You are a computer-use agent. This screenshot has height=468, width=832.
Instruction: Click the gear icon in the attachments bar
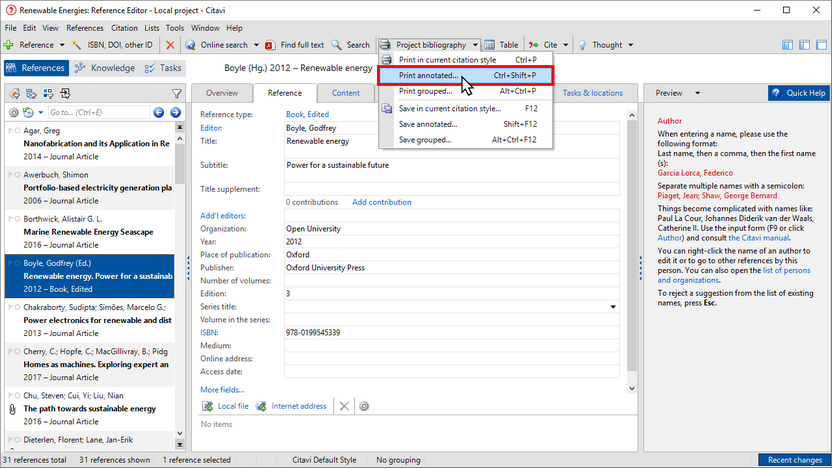(x=364, y=406)
